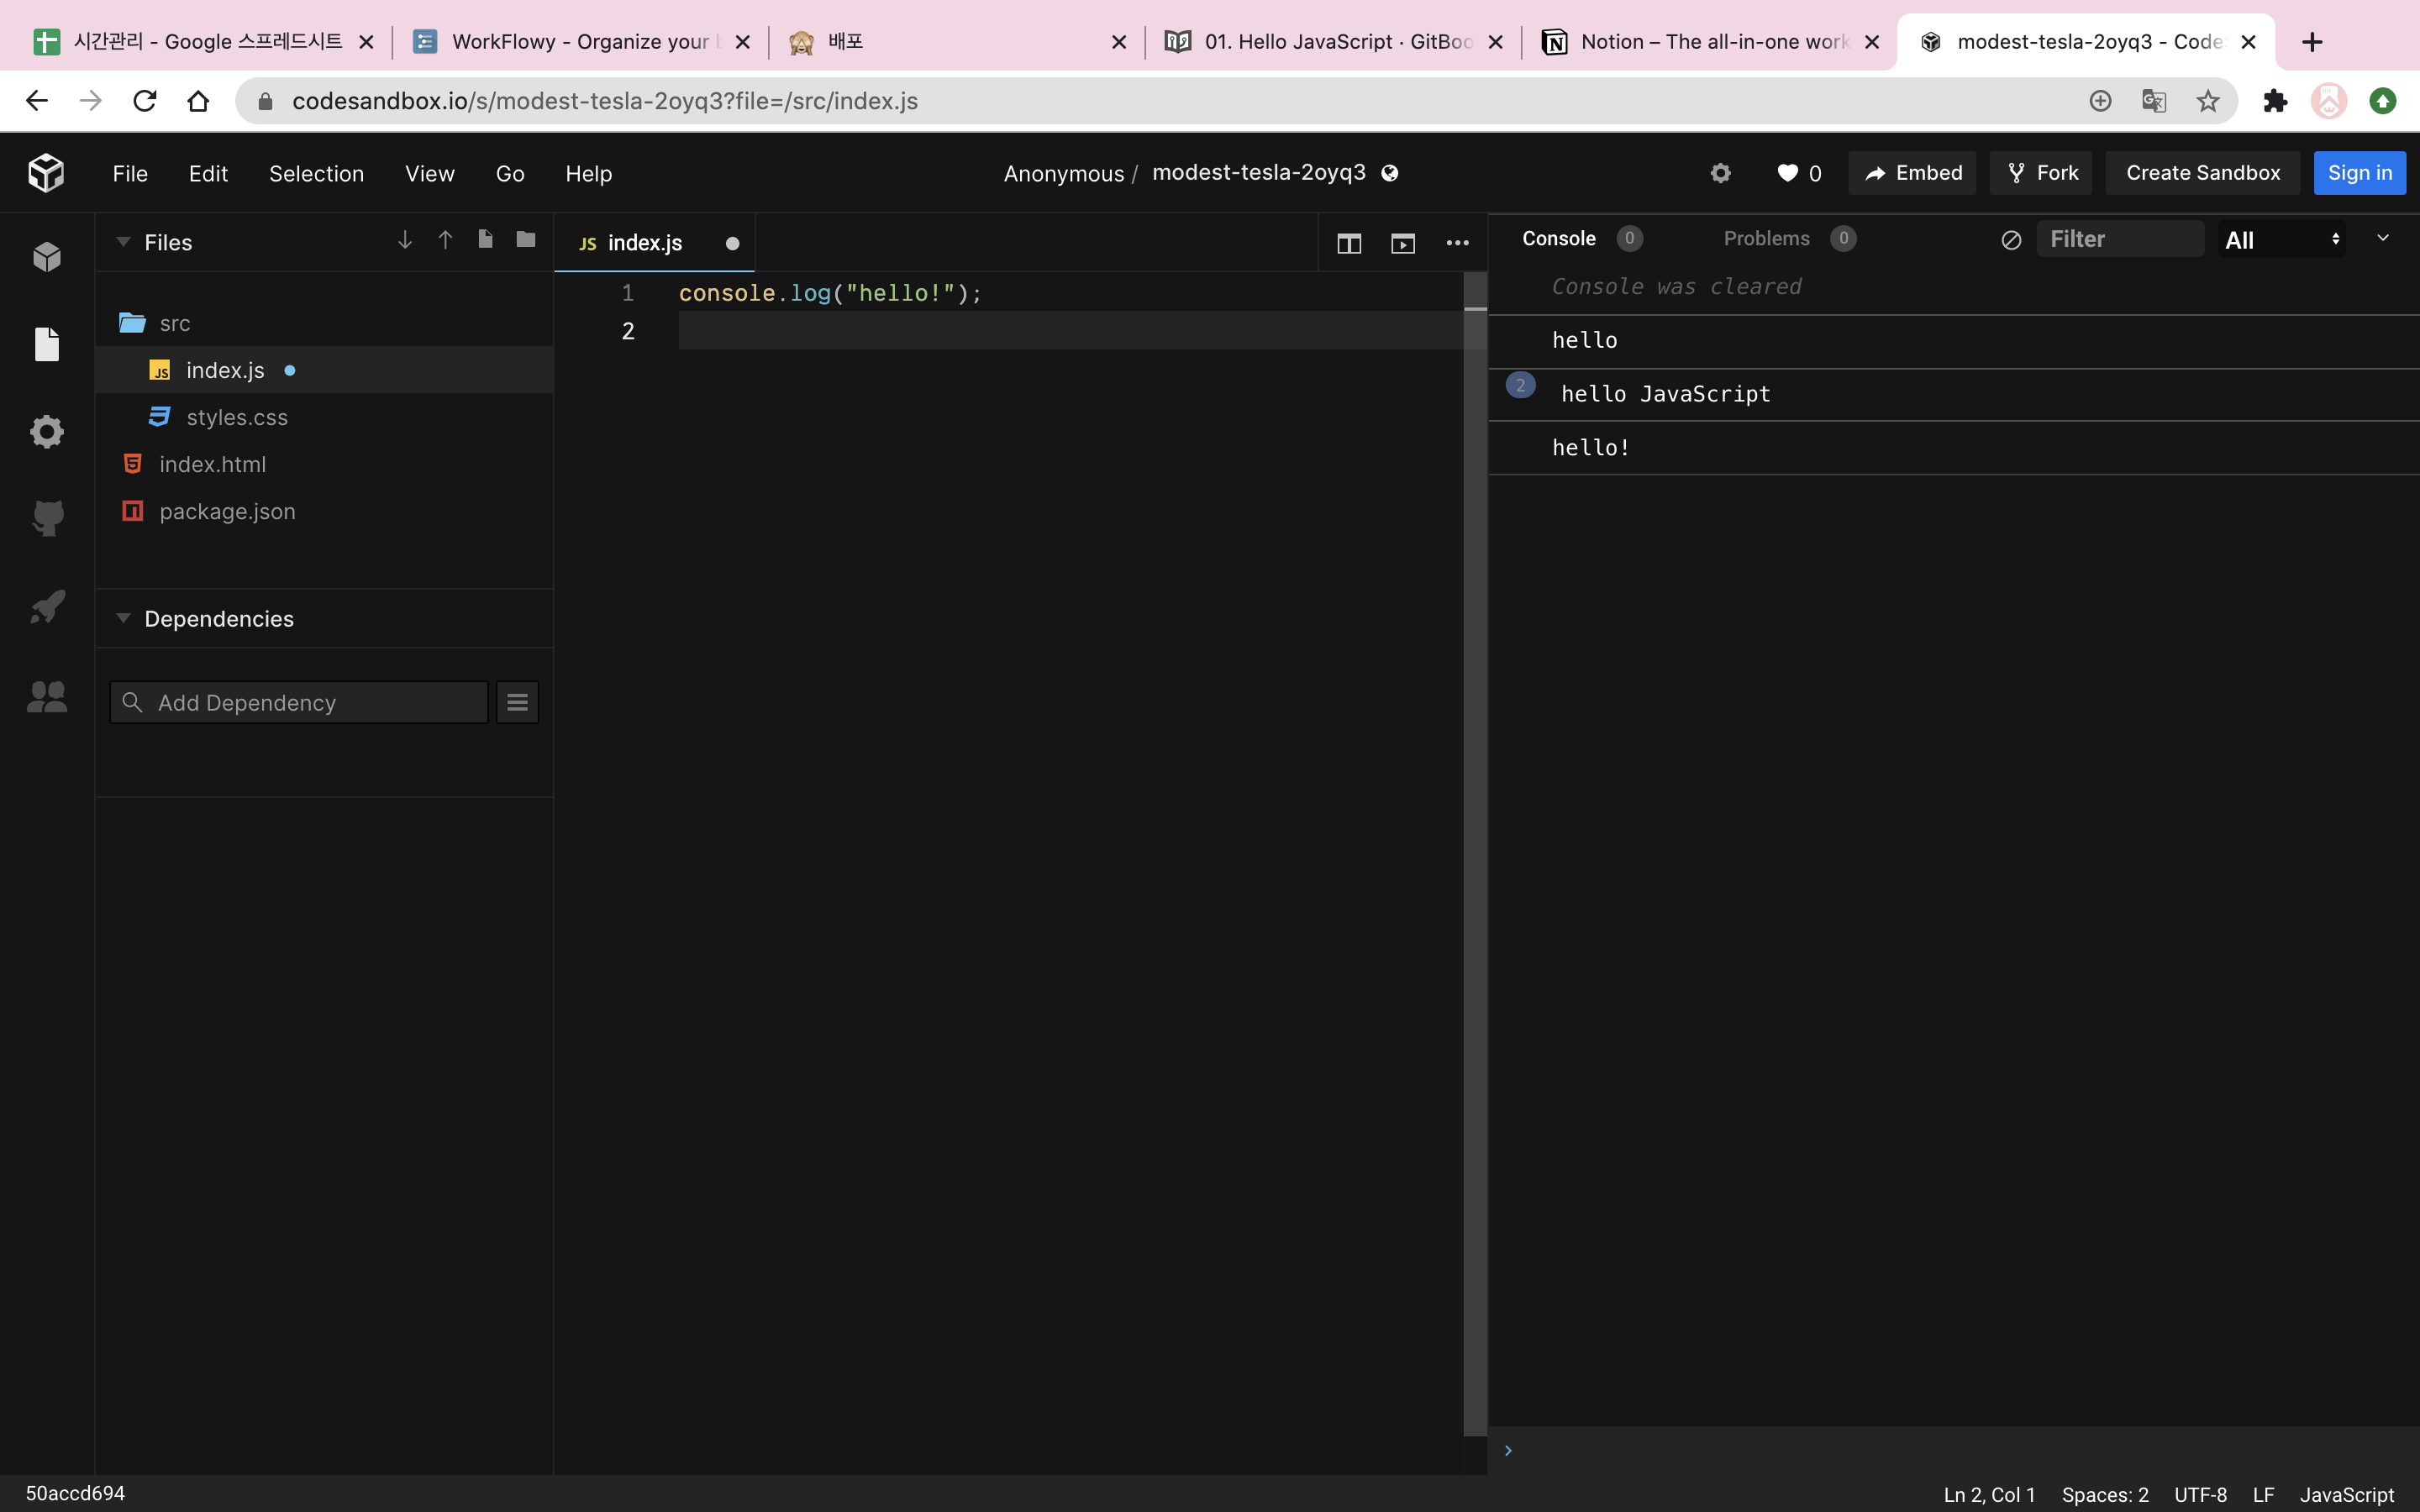This screenshot has width=2420, height=1512.
Task: Collapse the Dependencies section
Action: point(123,618)
